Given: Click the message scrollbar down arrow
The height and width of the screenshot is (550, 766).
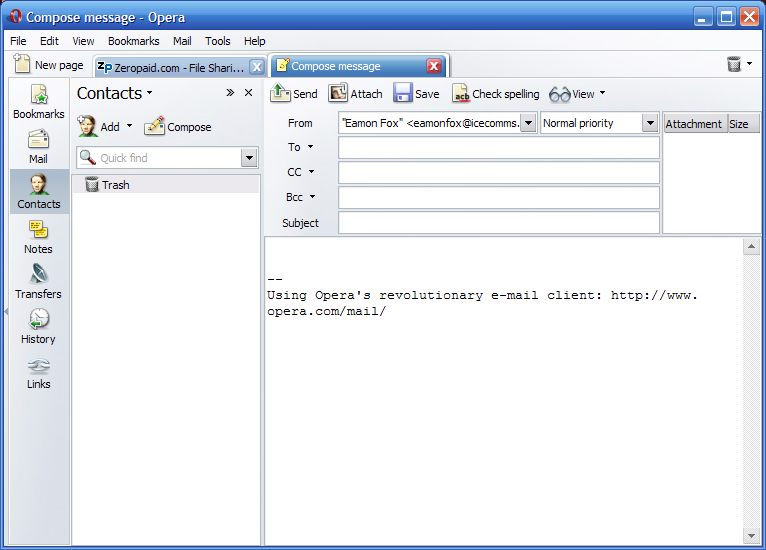Looking at the screenshot, I should click(x=751, y=536).
